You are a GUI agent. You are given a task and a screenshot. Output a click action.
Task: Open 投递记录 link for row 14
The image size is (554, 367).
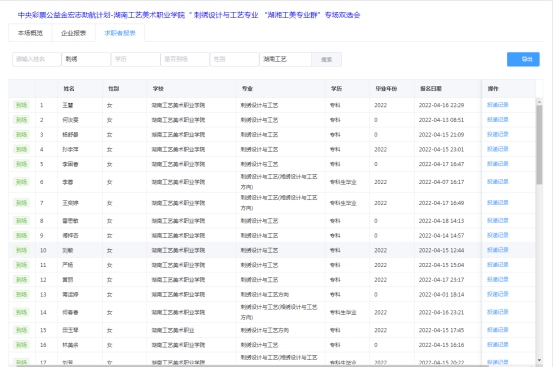coord(497,312)
